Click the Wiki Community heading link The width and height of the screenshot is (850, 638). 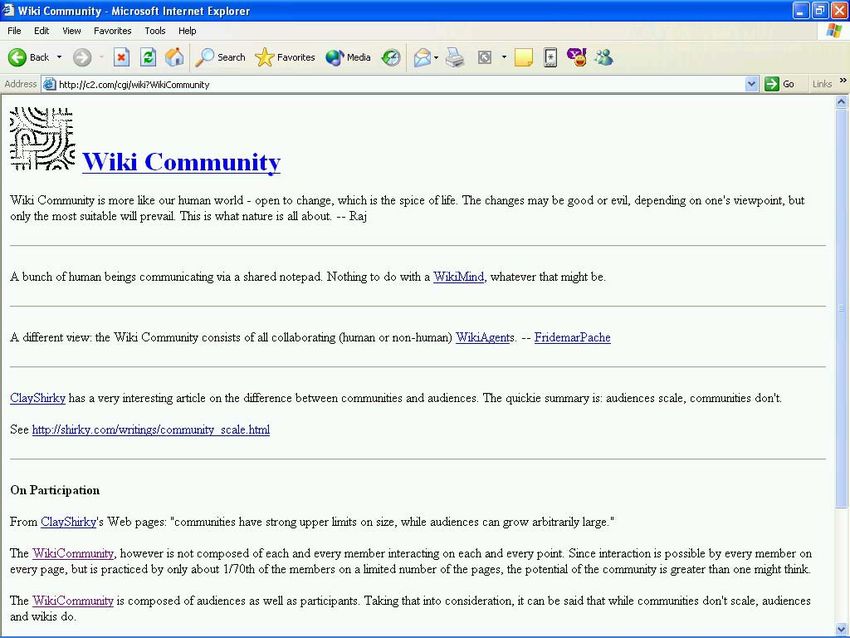181,162
